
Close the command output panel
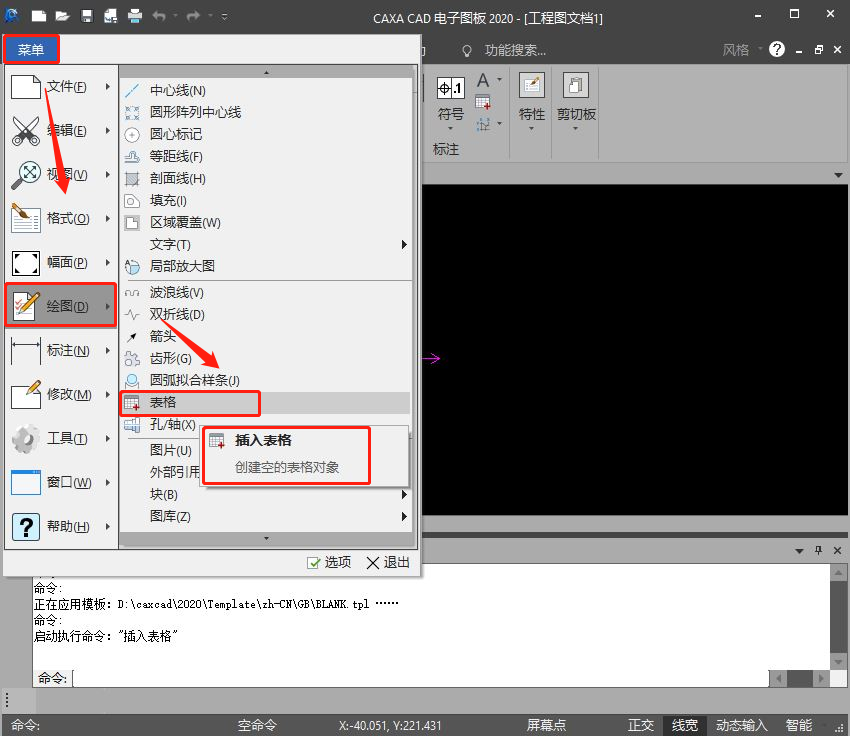[x=838, y=550]
